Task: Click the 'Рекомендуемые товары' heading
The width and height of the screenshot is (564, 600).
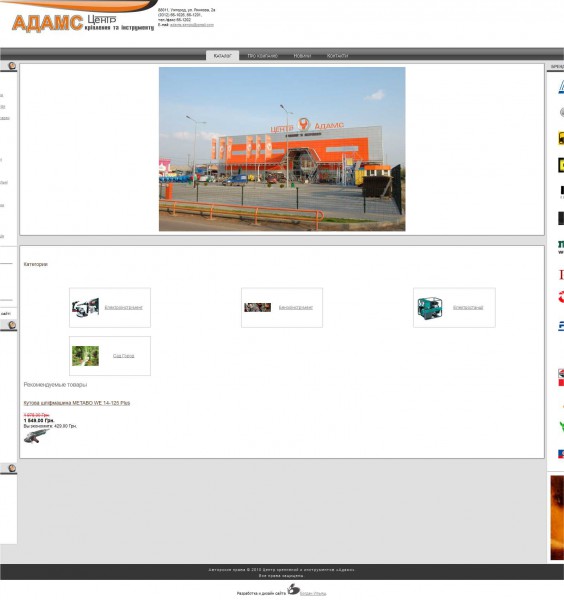Action: 55,385
